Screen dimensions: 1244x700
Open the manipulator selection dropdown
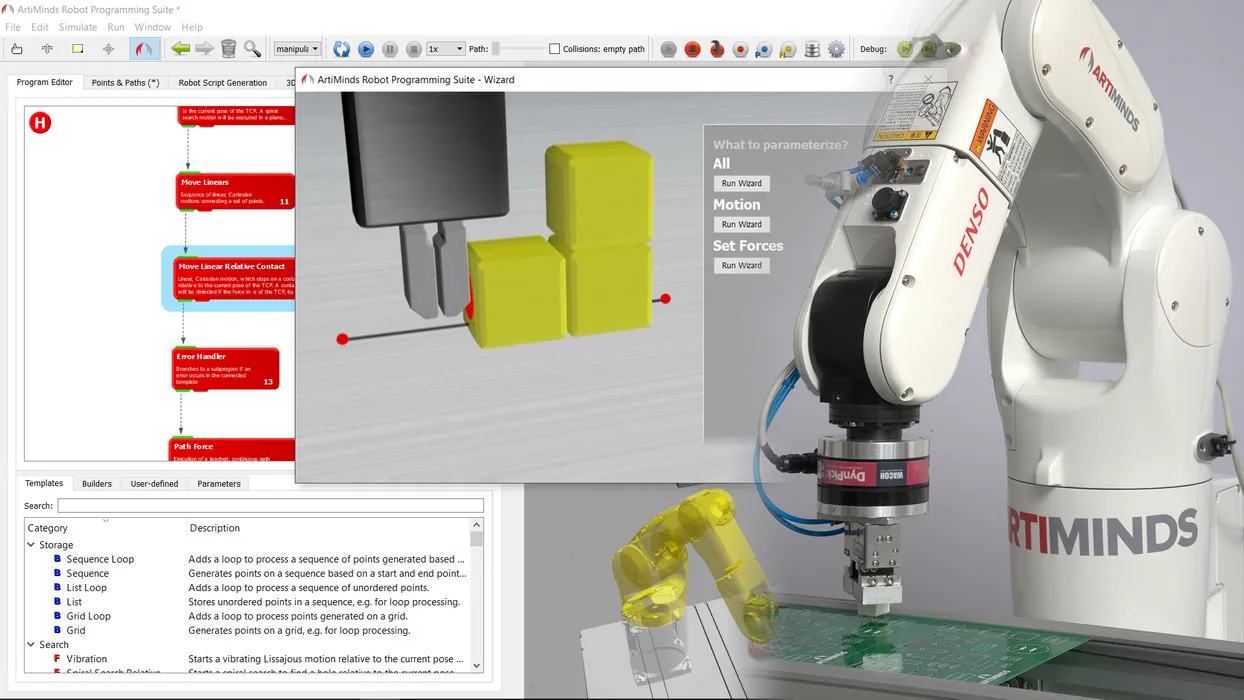(x=297, y=48)
